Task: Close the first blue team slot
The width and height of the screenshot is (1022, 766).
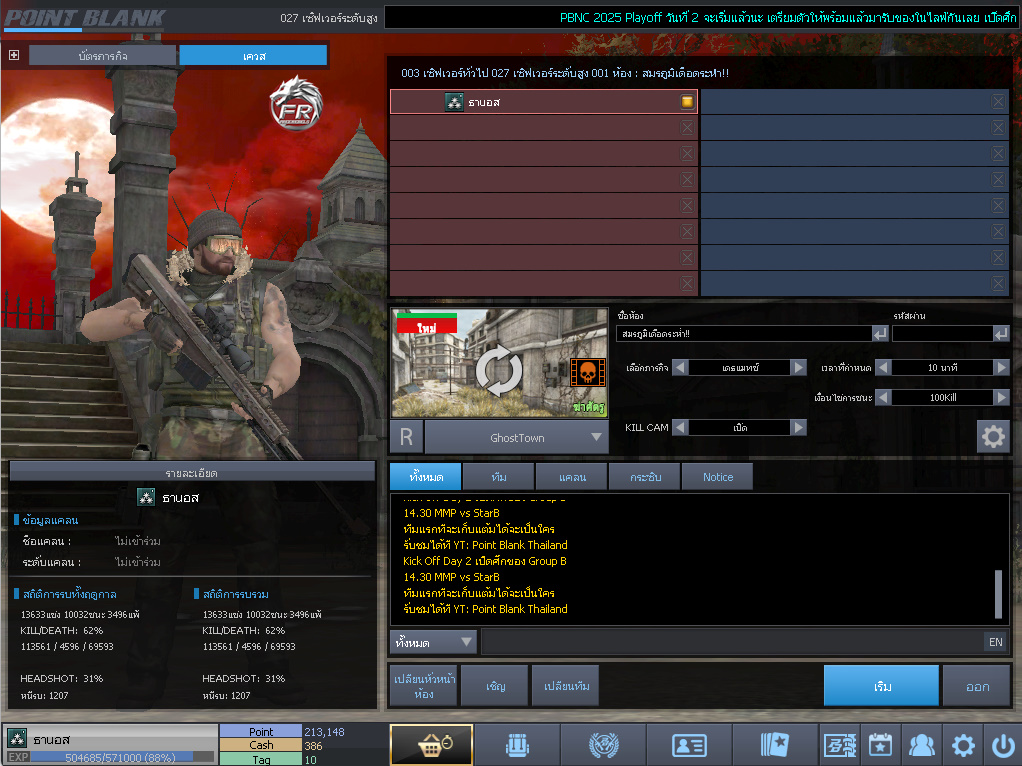Action: [997, 101]
